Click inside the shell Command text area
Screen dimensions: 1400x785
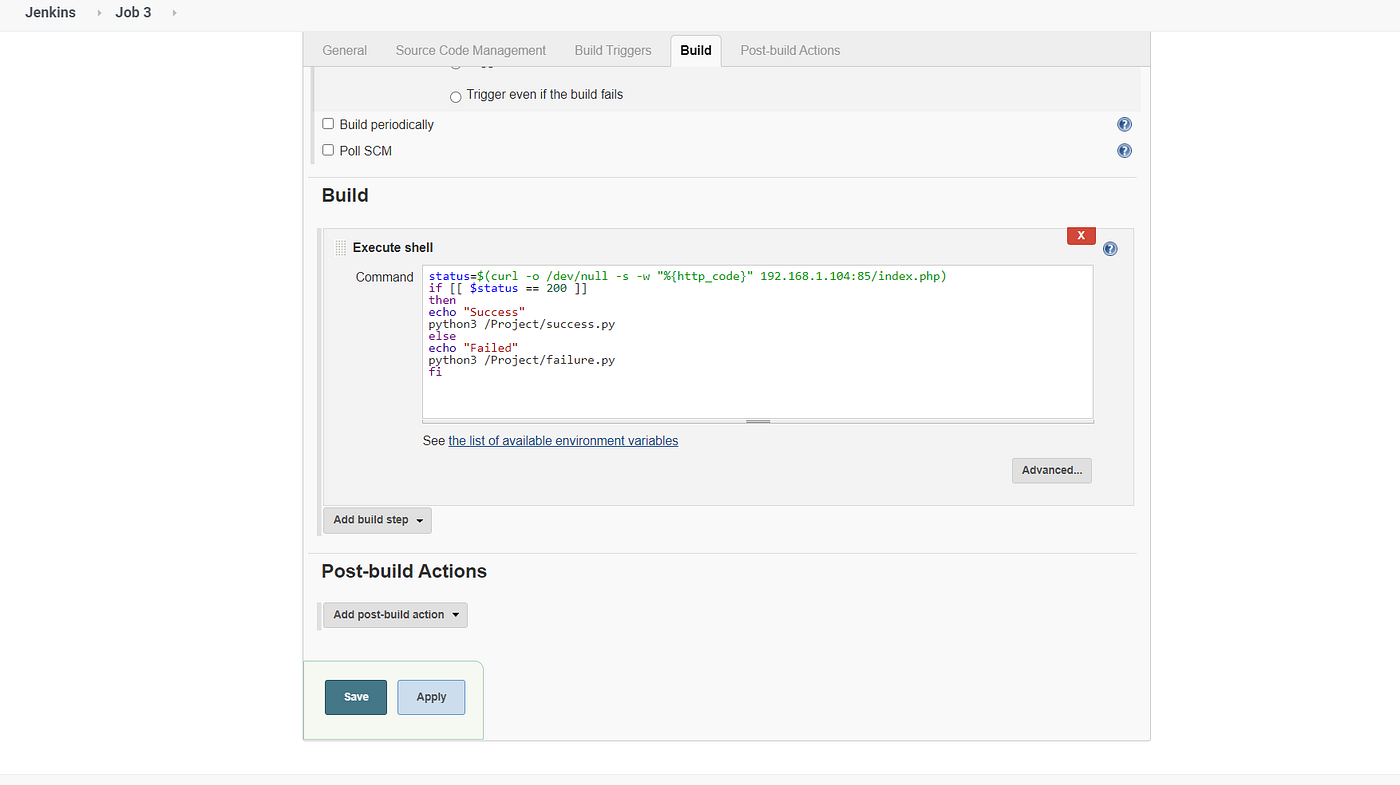pos(757,340)
